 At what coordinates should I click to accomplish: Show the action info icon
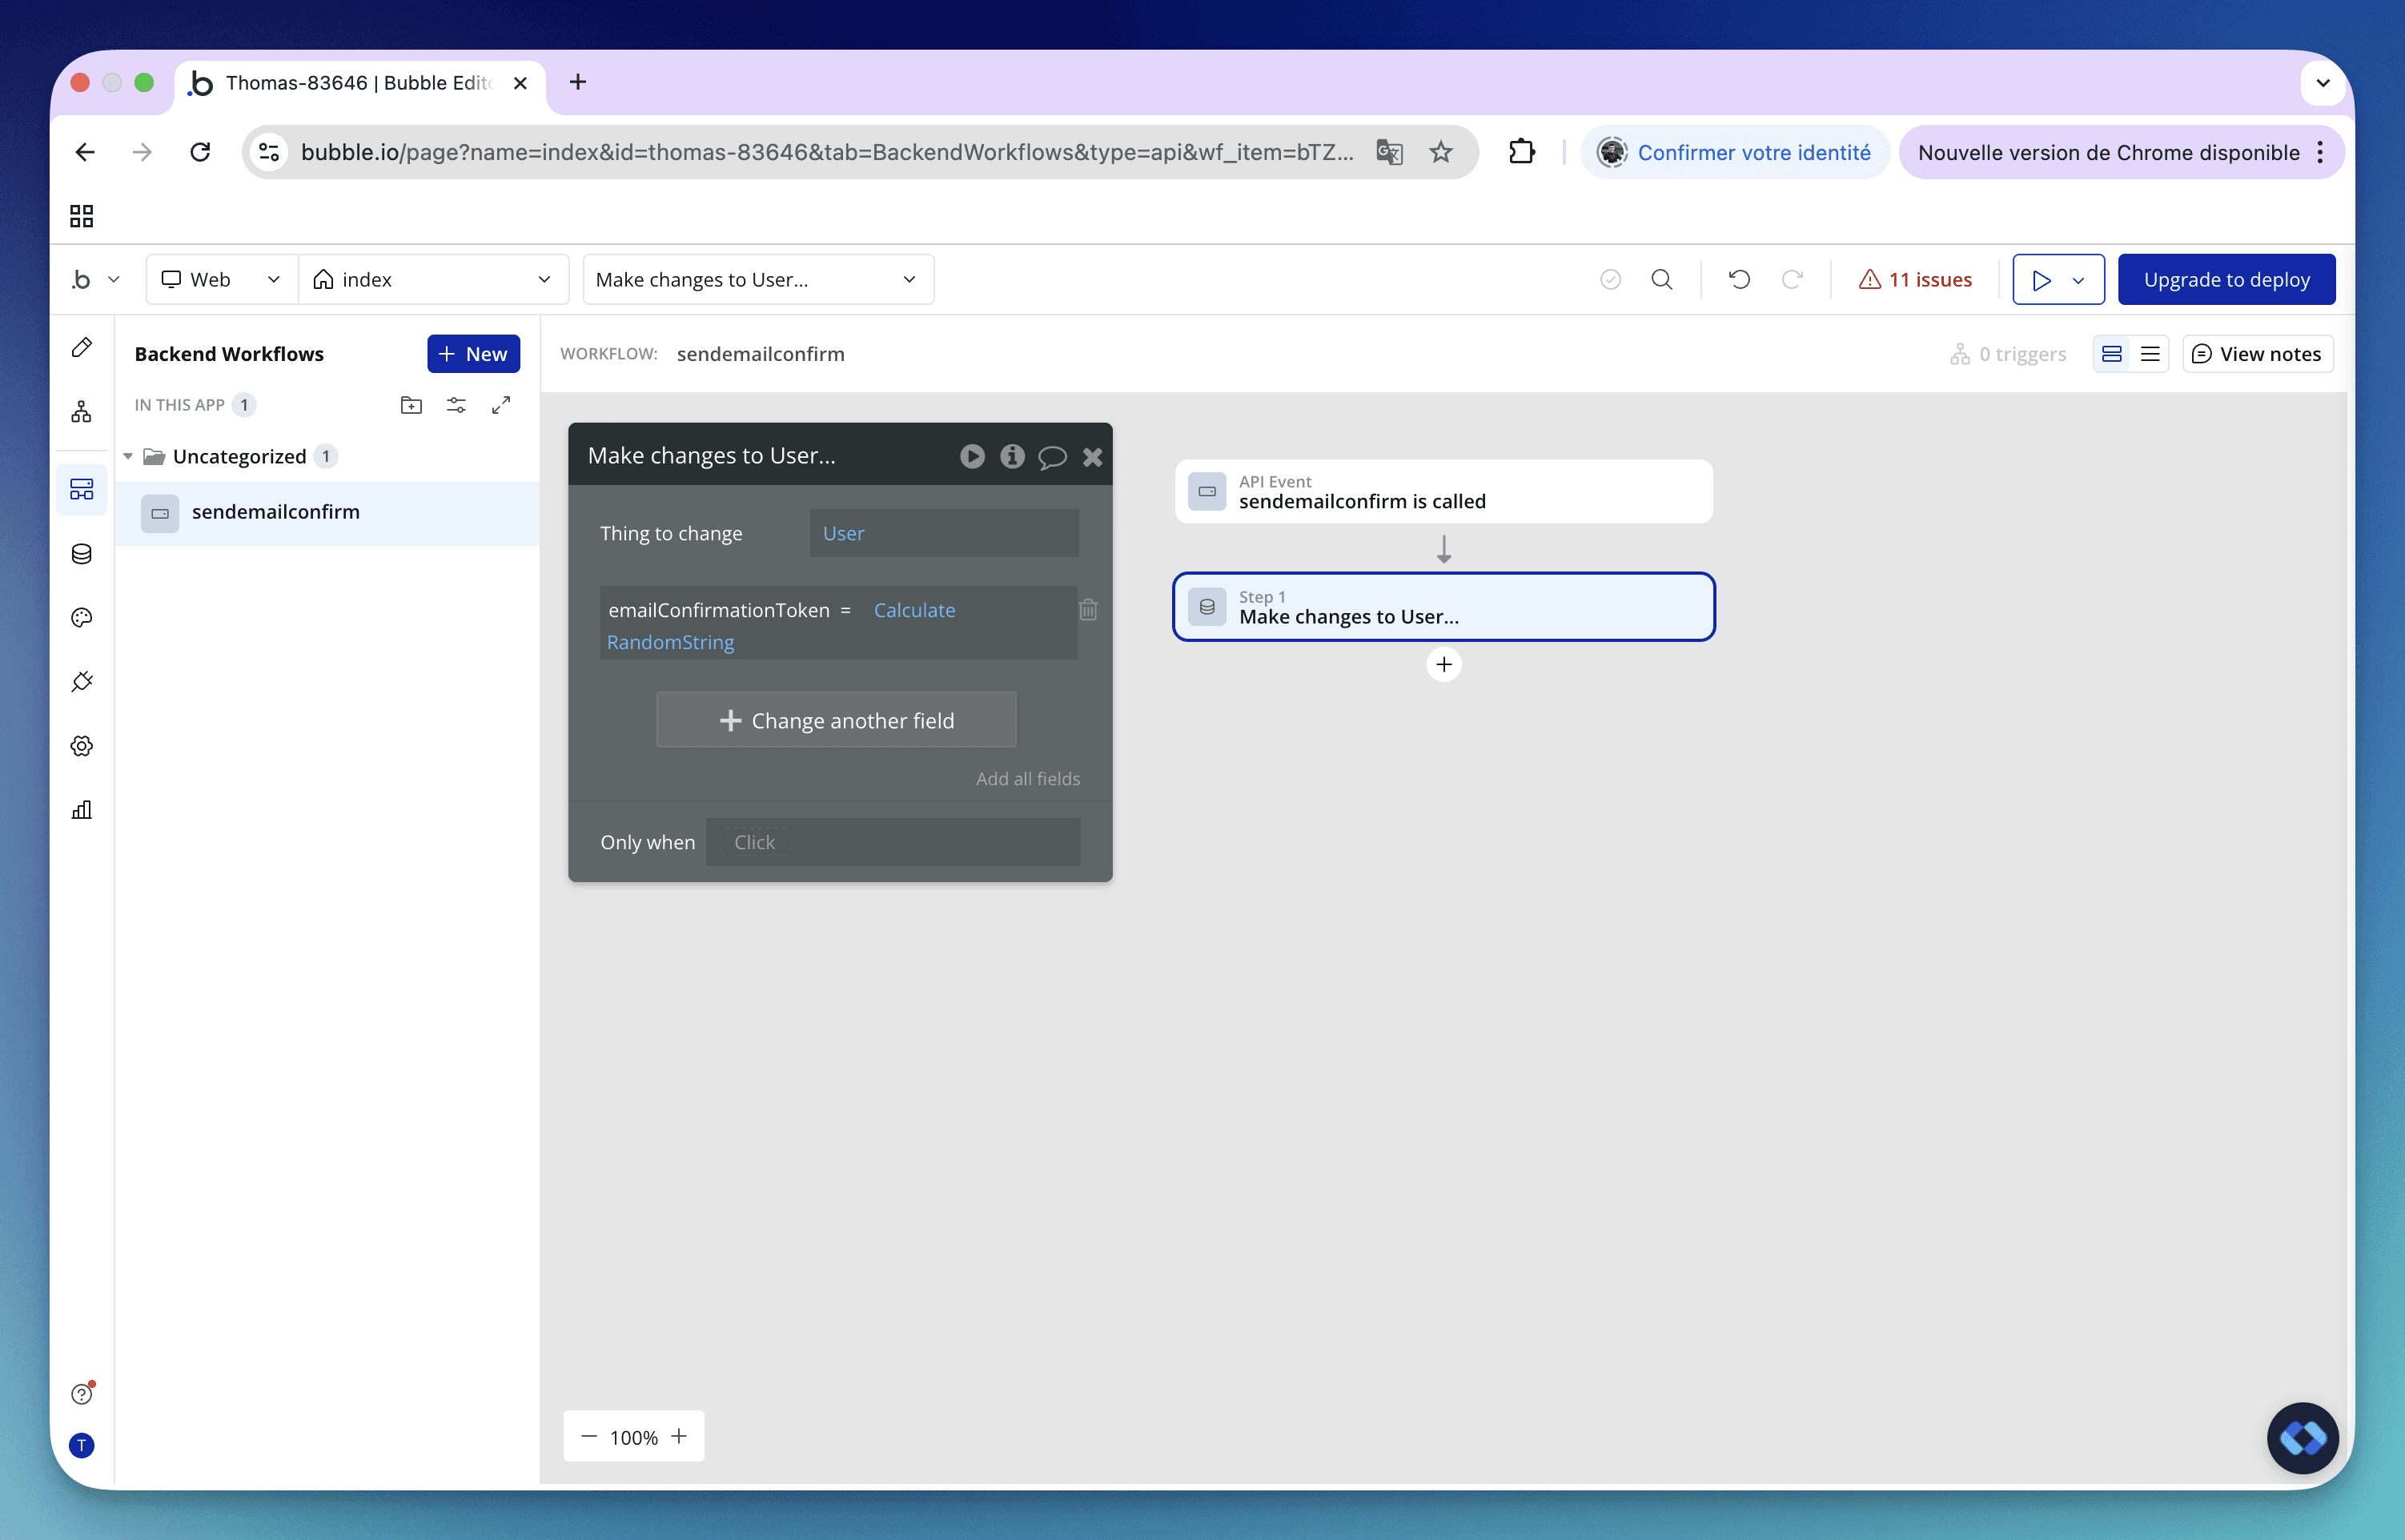(1012, 456)
